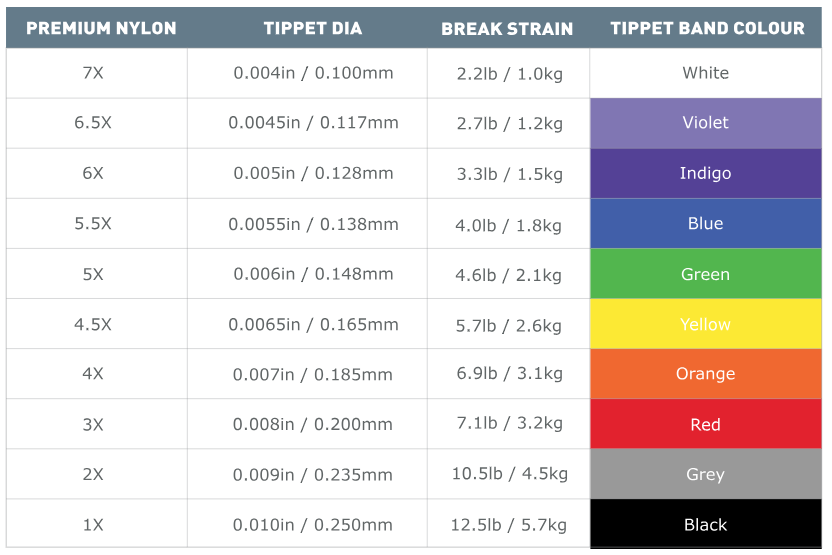The height and width of the screenshot is (555, 832).
Task: Select the 4.5X row label
Action: 93,324
